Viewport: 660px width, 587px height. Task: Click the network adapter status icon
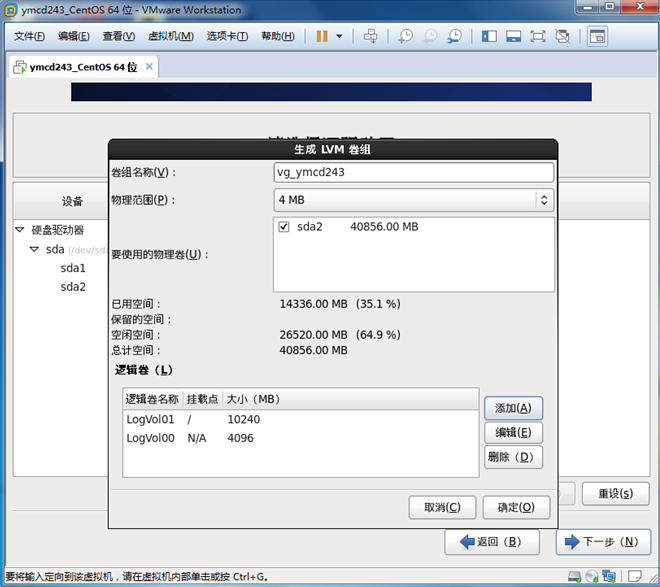(x=609, y=576)
